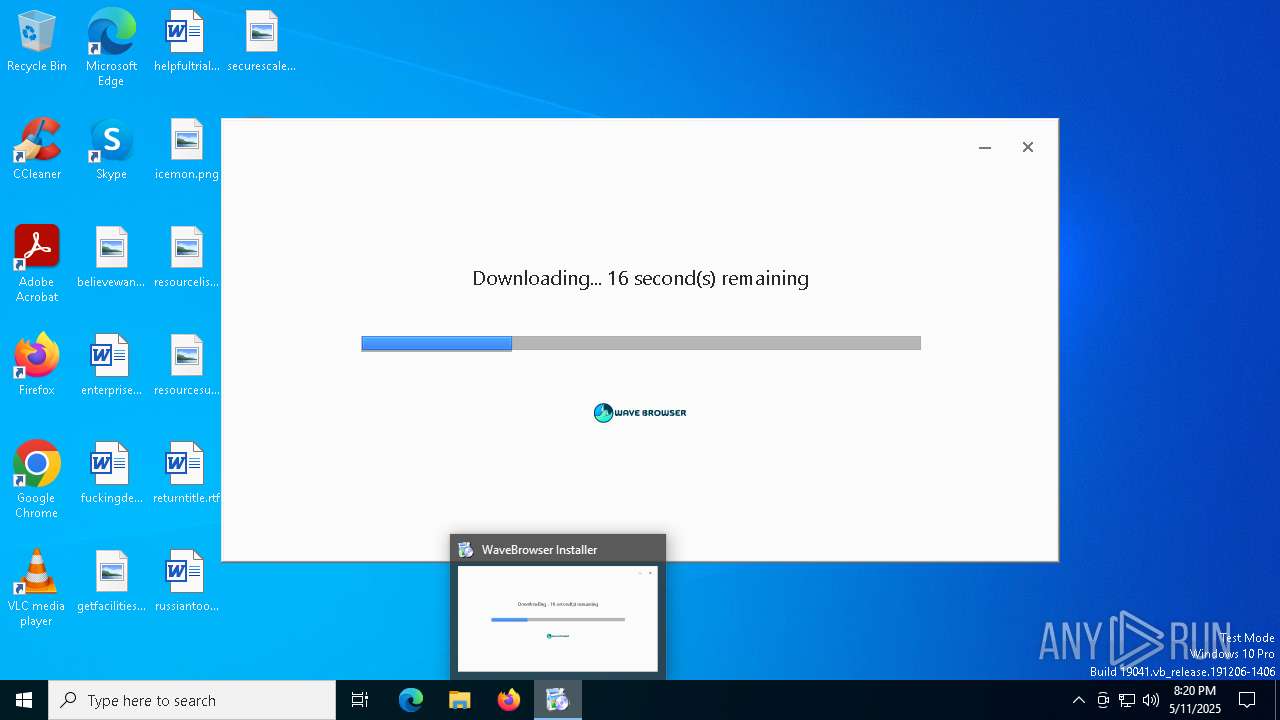Open File Explorer from the taskbar
This screenshot has width=1280, height=720.
(x=460, y=700)
